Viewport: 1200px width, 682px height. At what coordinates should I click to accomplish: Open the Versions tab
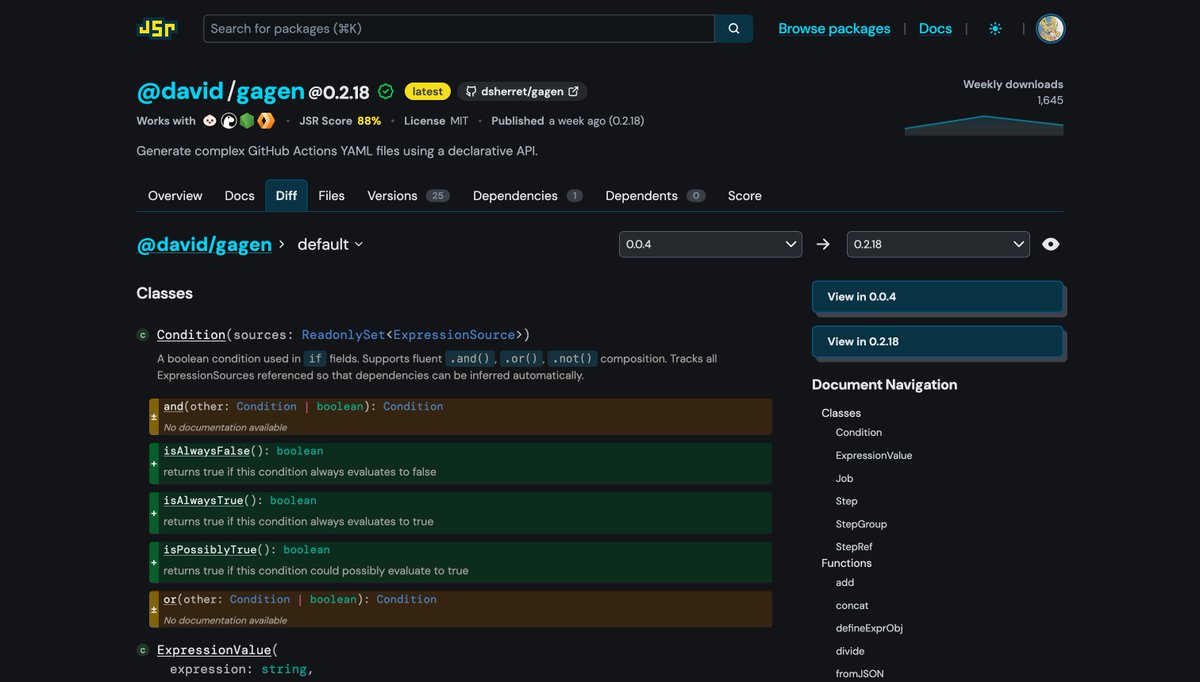click(408, 196)
